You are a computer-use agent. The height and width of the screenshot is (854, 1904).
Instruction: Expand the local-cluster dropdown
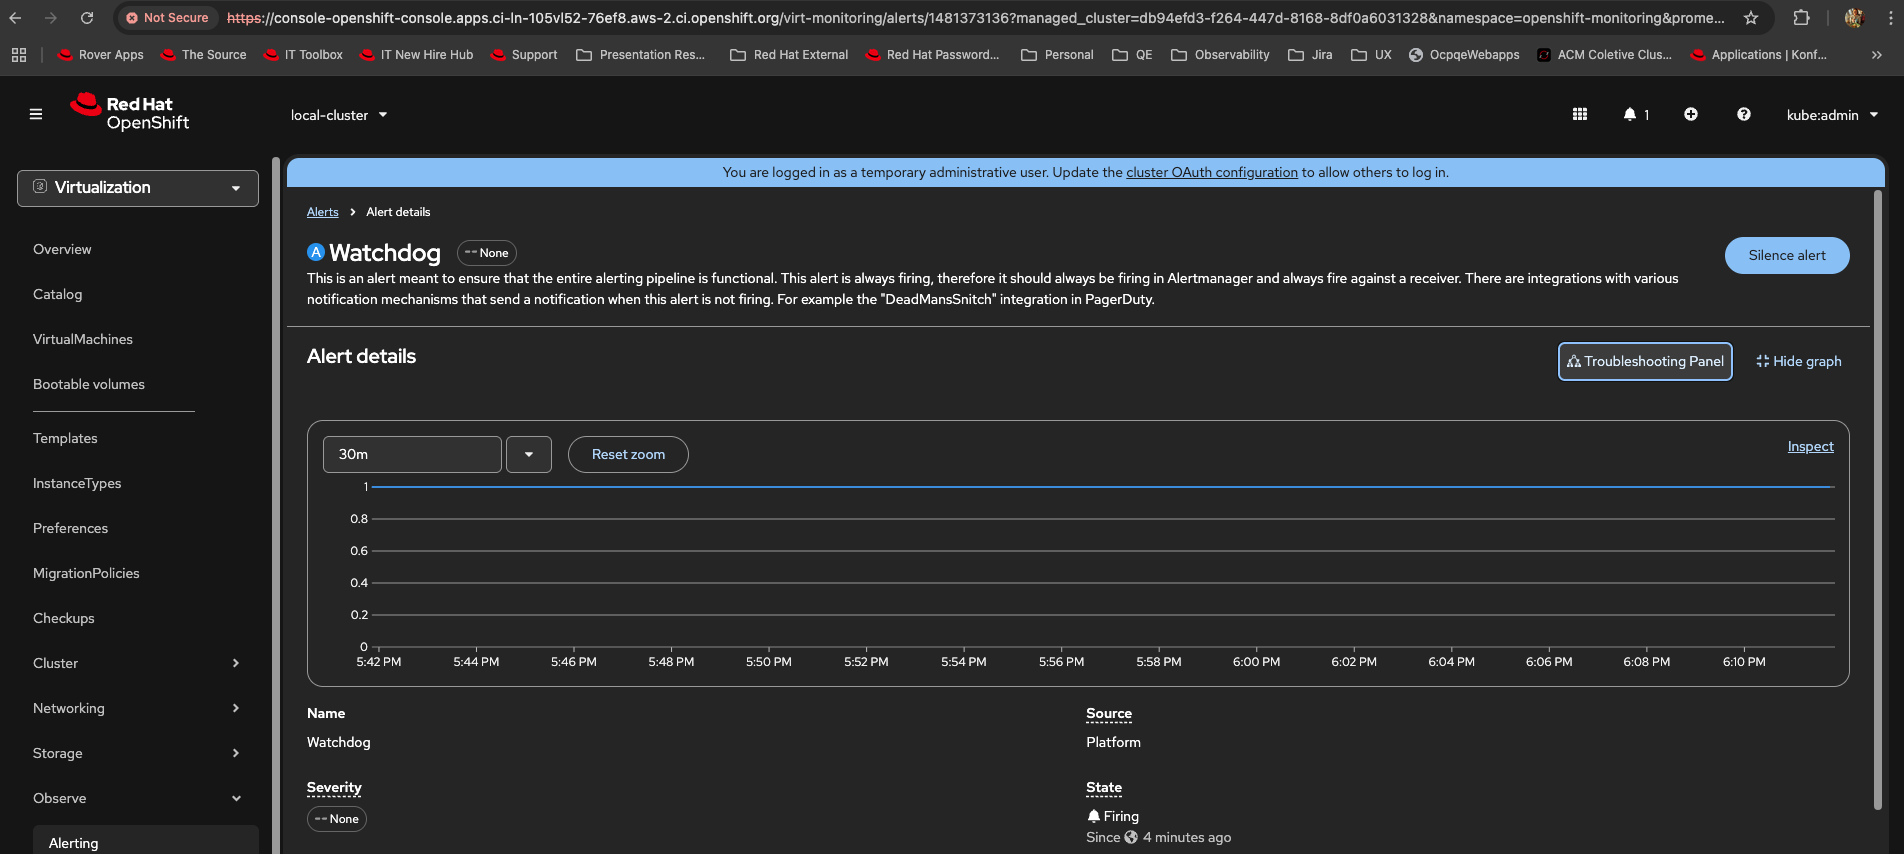coord(339,115)
